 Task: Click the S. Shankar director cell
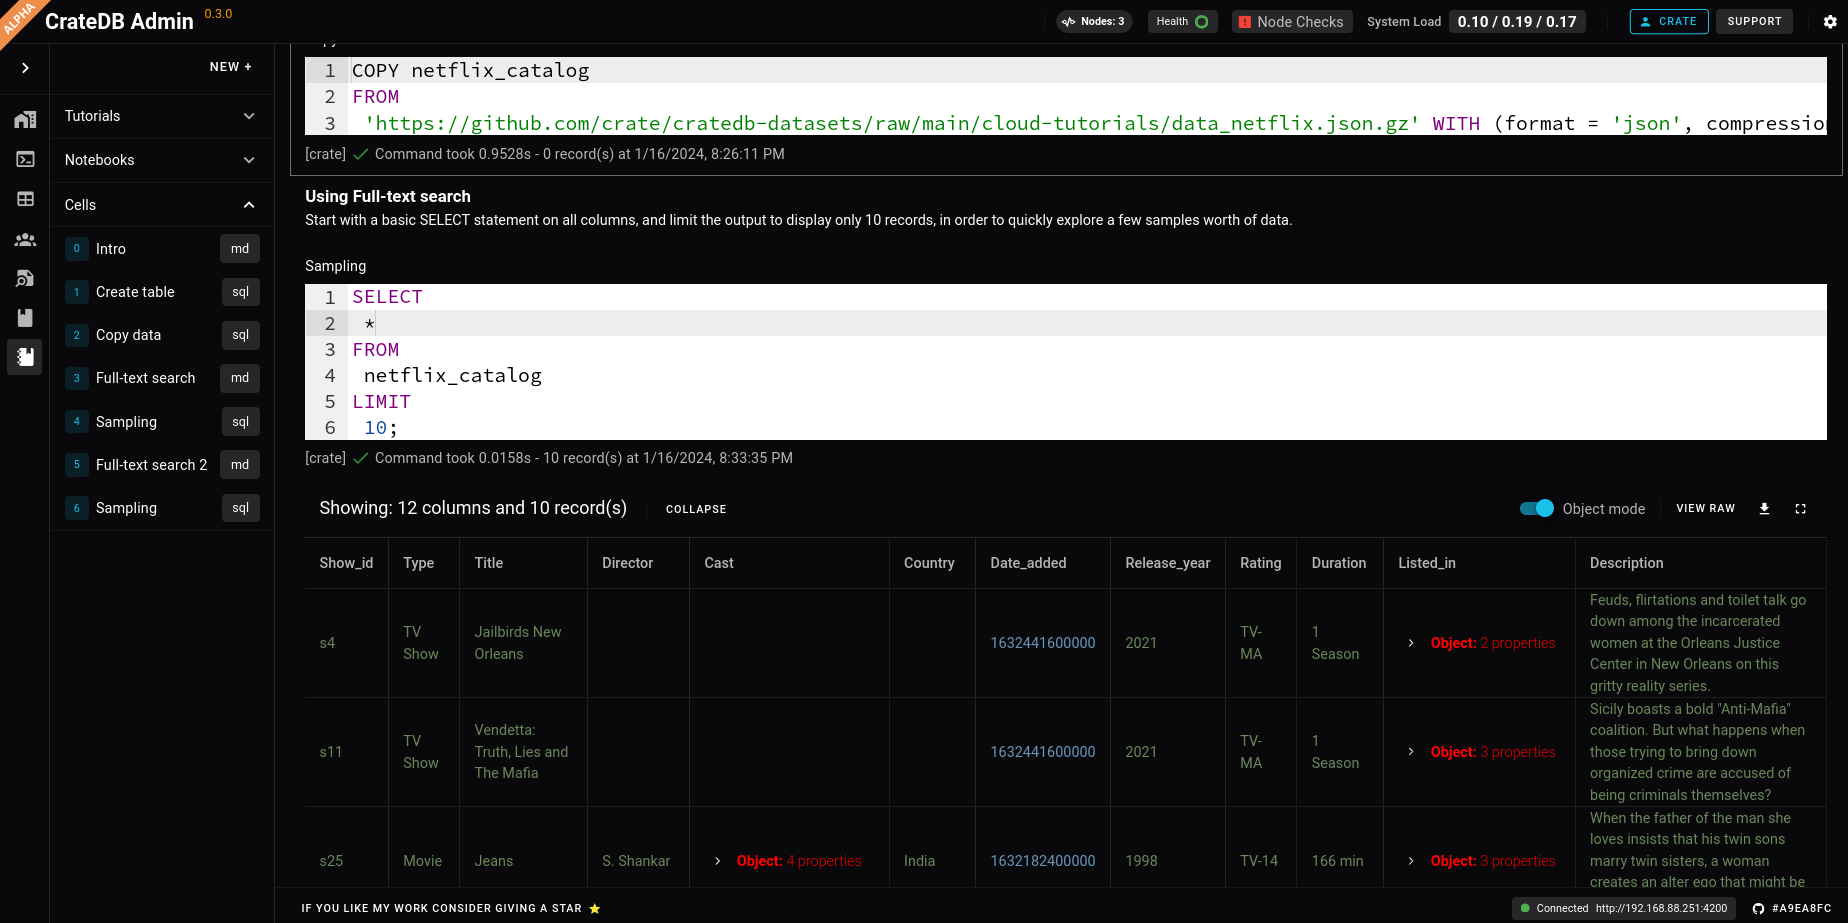click(x=636, y=861)
